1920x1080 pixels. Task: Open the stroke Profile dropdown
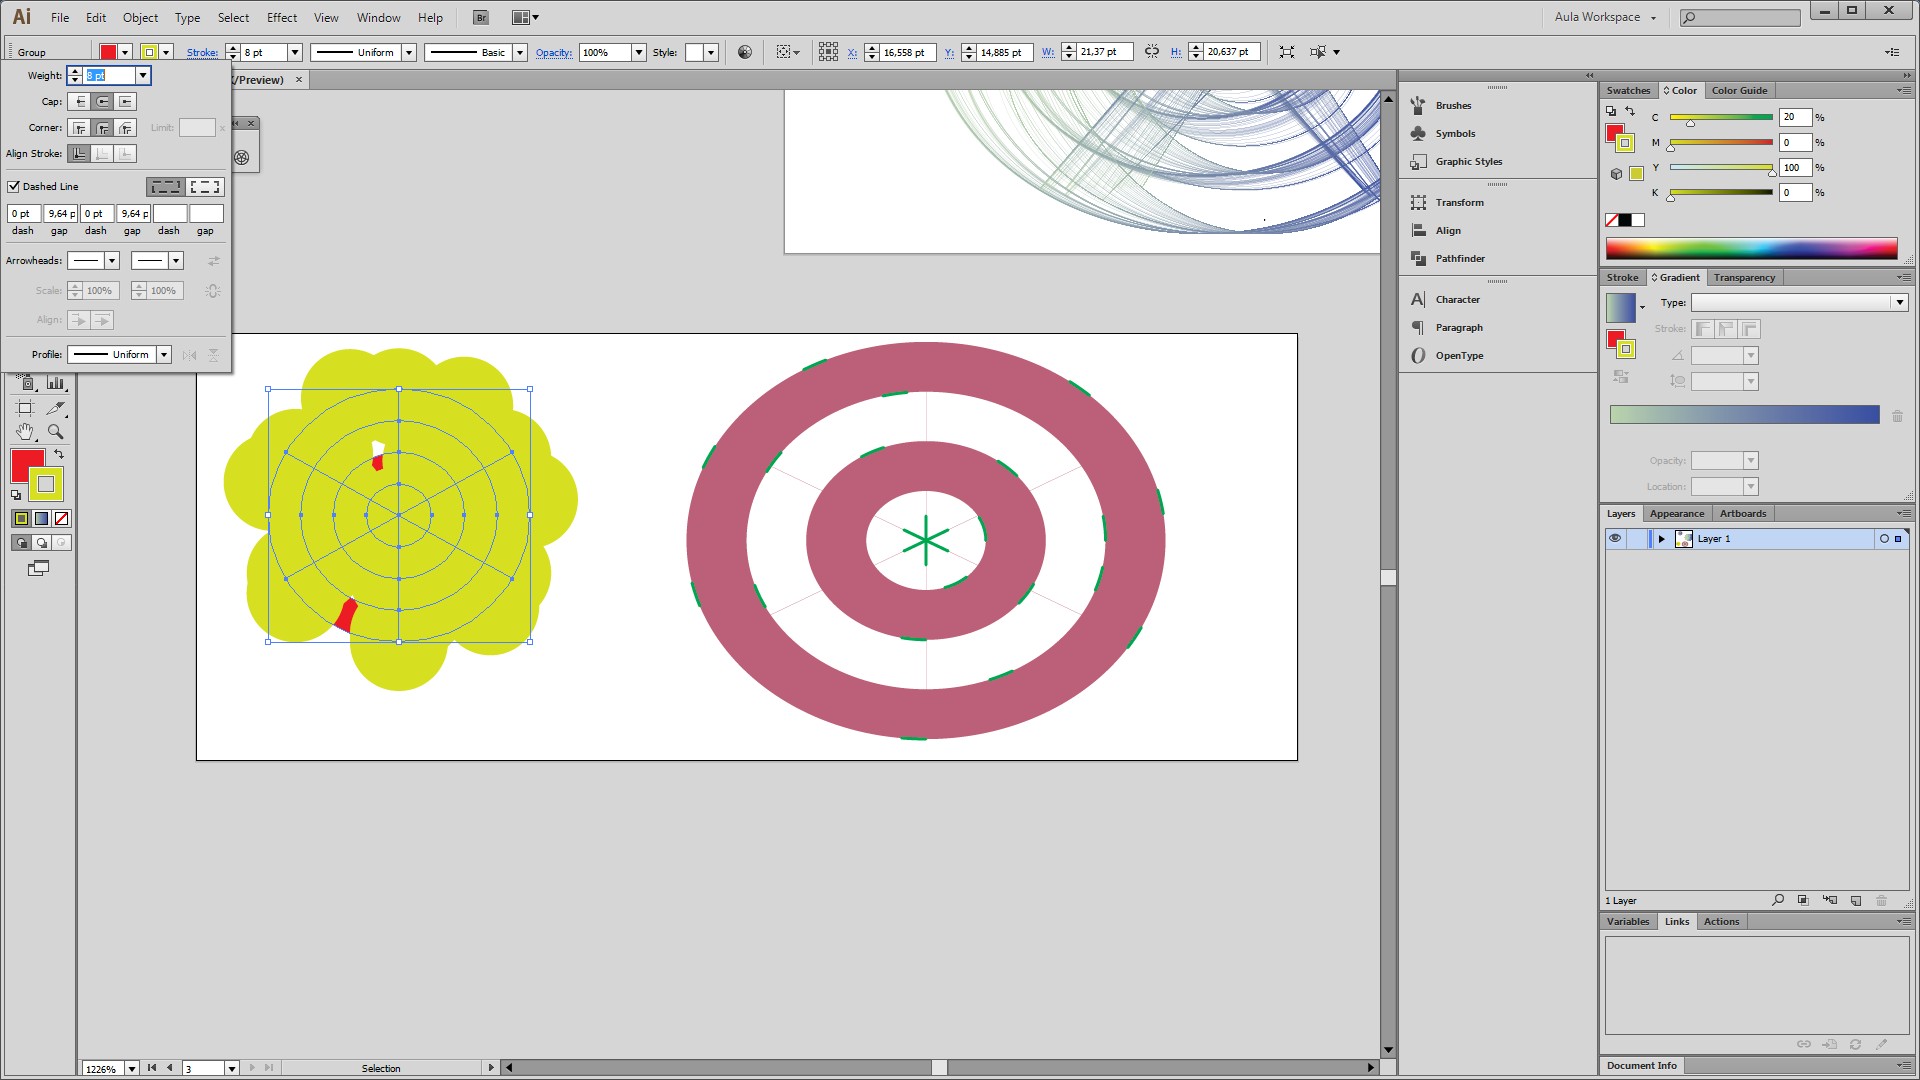164,354
